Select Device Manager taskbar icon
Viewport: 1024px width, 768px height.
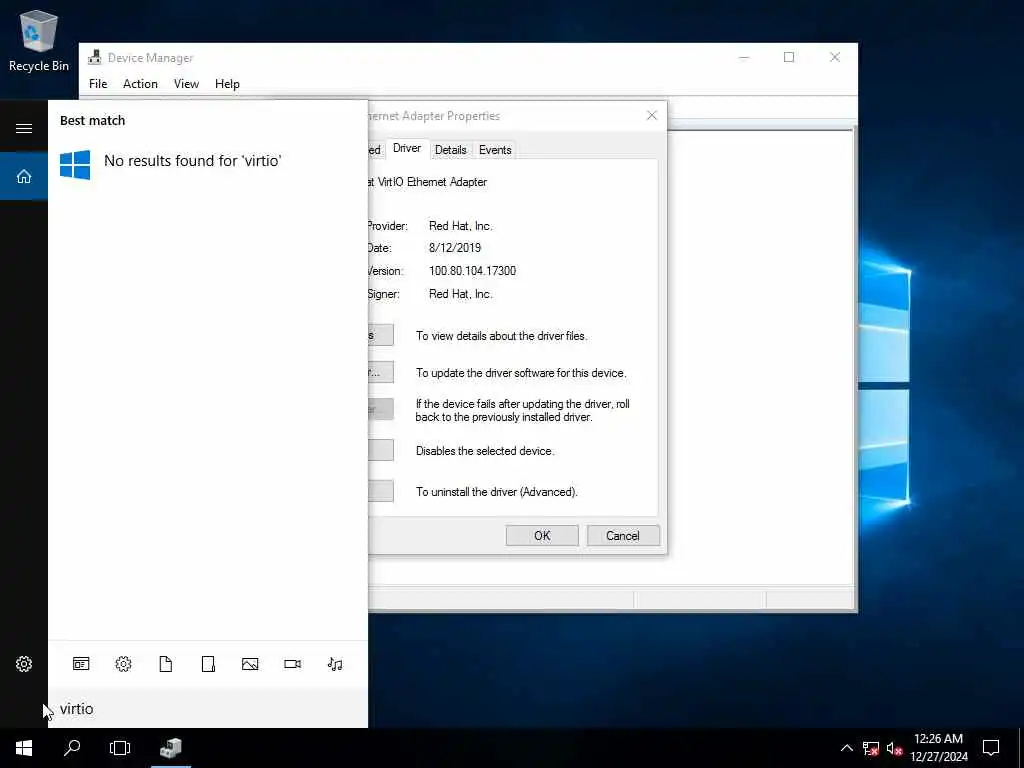[x=170, y=748]
